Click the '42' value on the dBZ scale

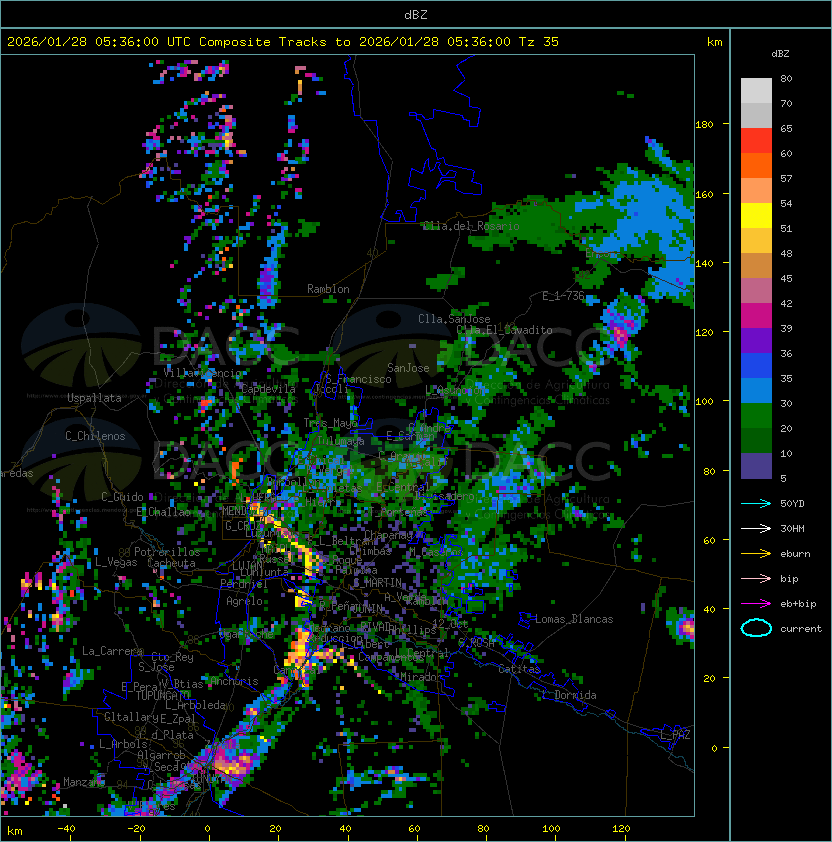(786, 303)
